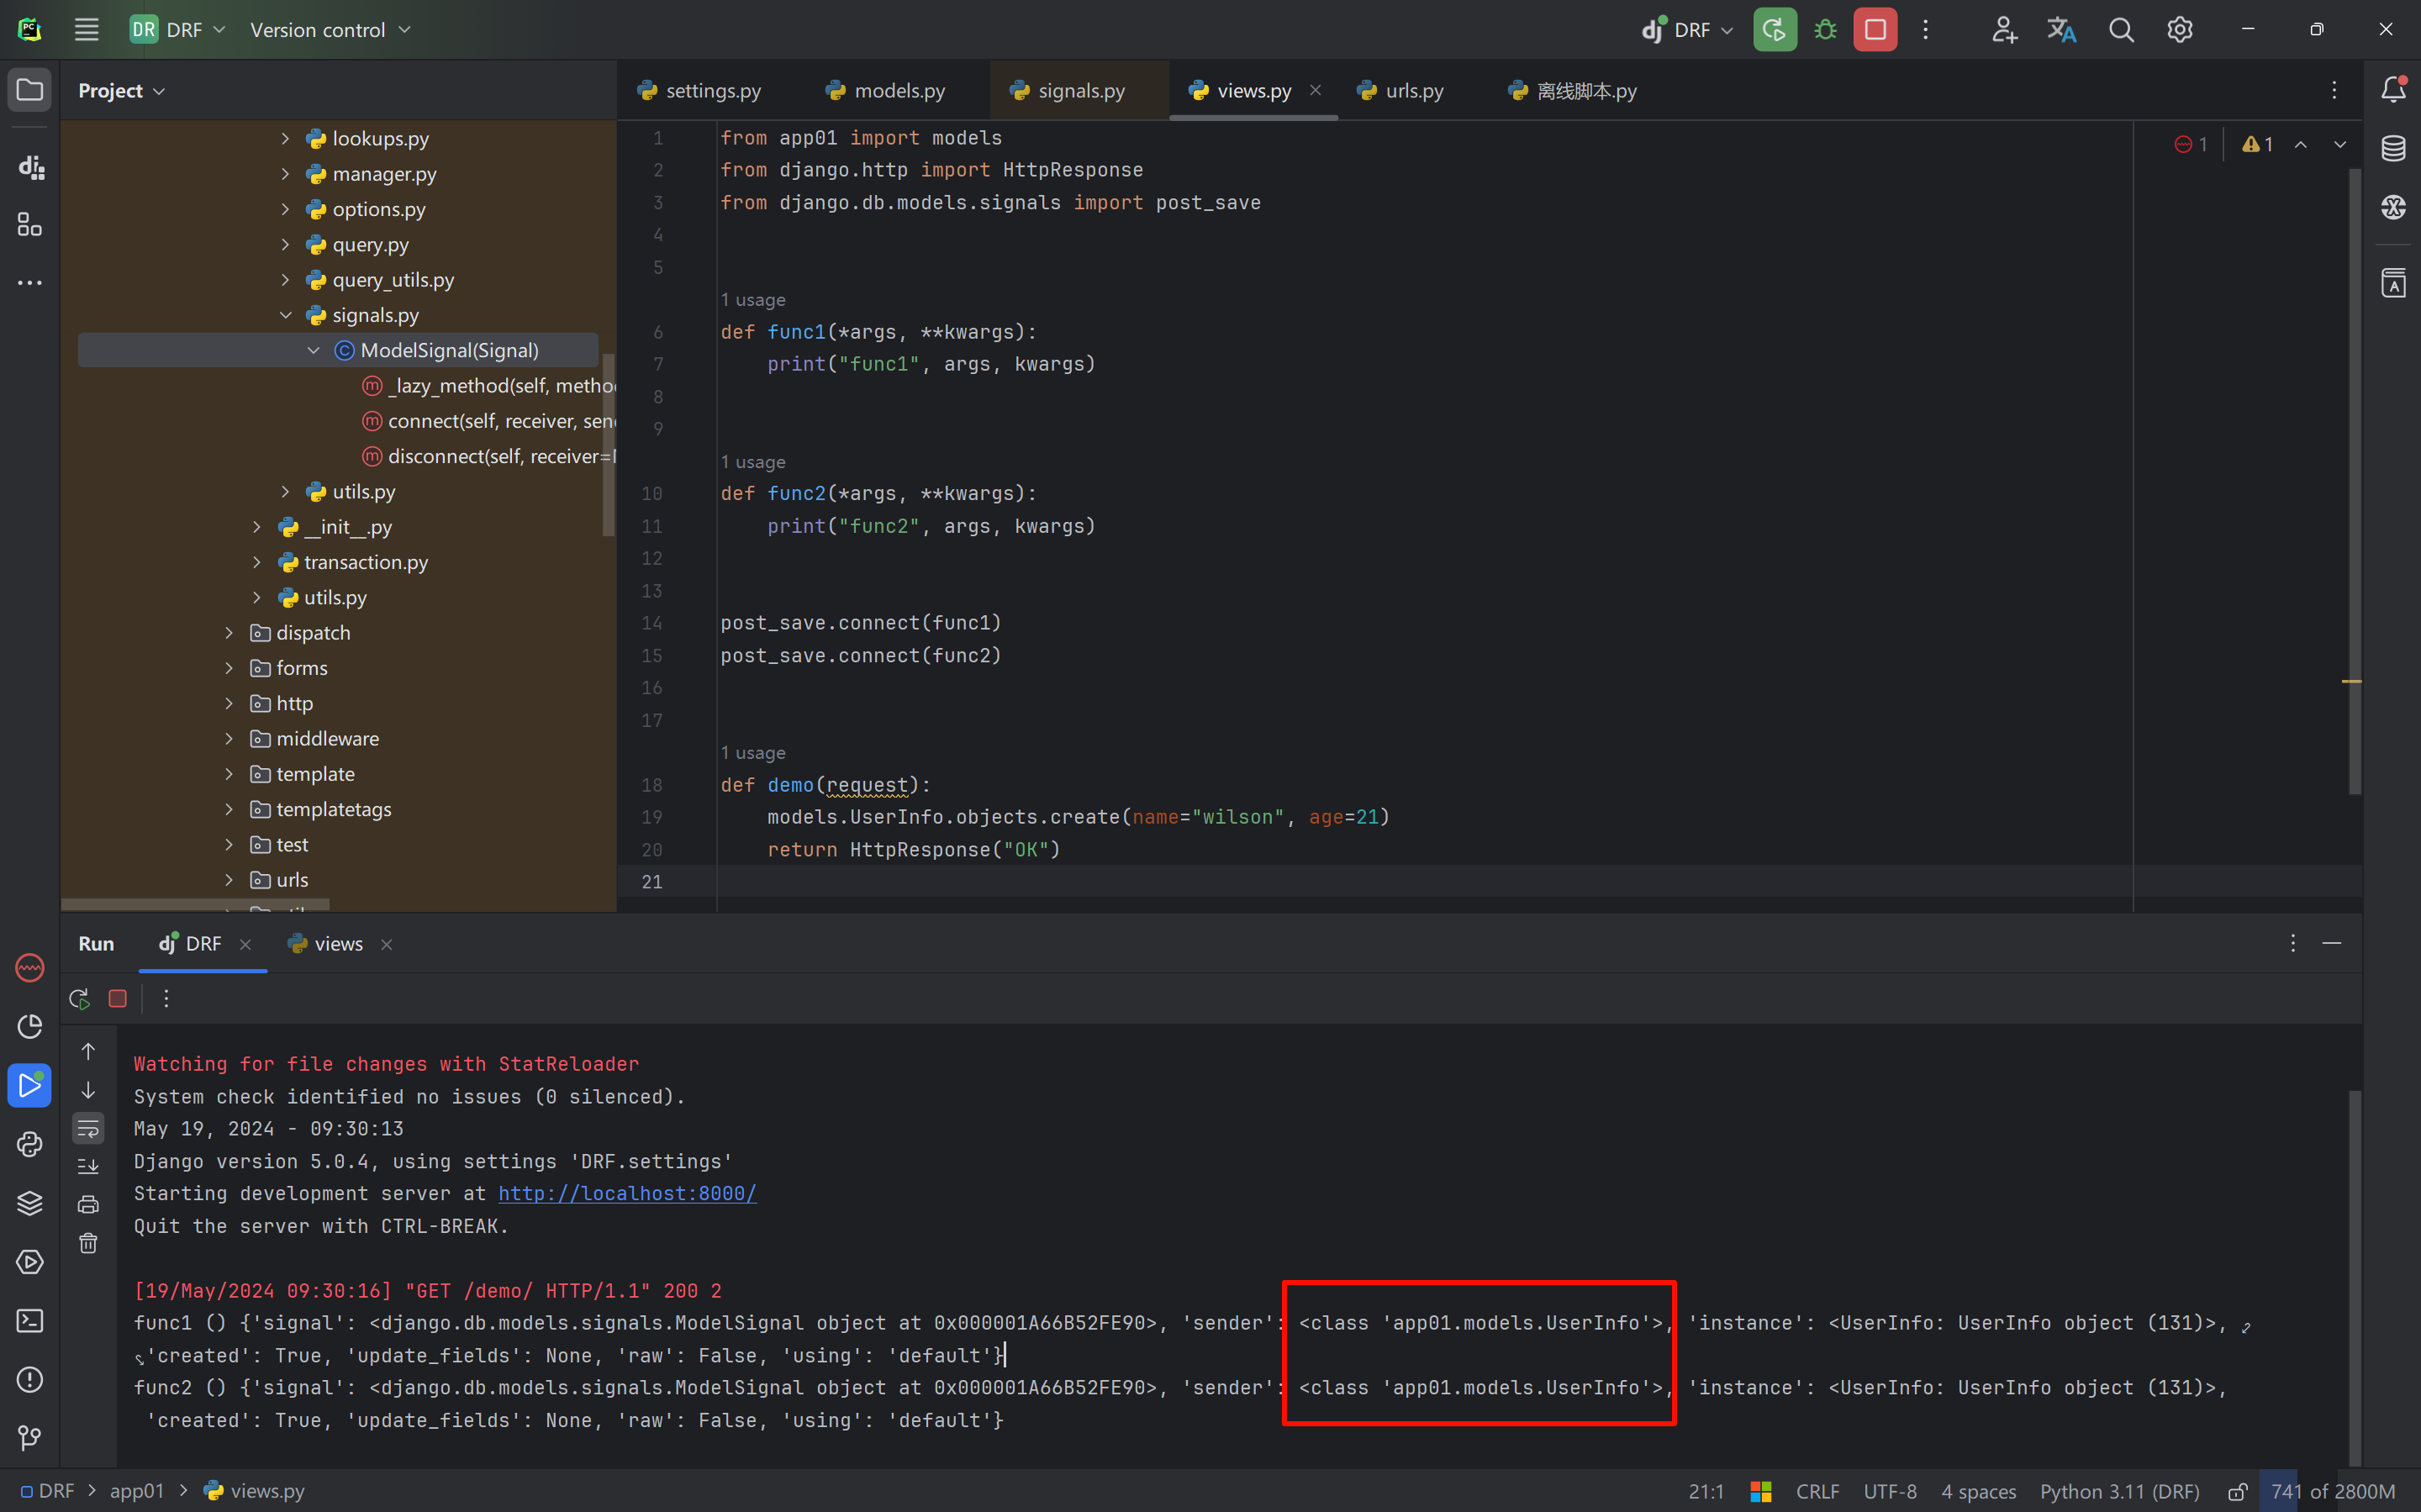This screenshot has height=1512, width=2421.
Task: Open the Version control dropdown
Action: (x=330, y=30)
